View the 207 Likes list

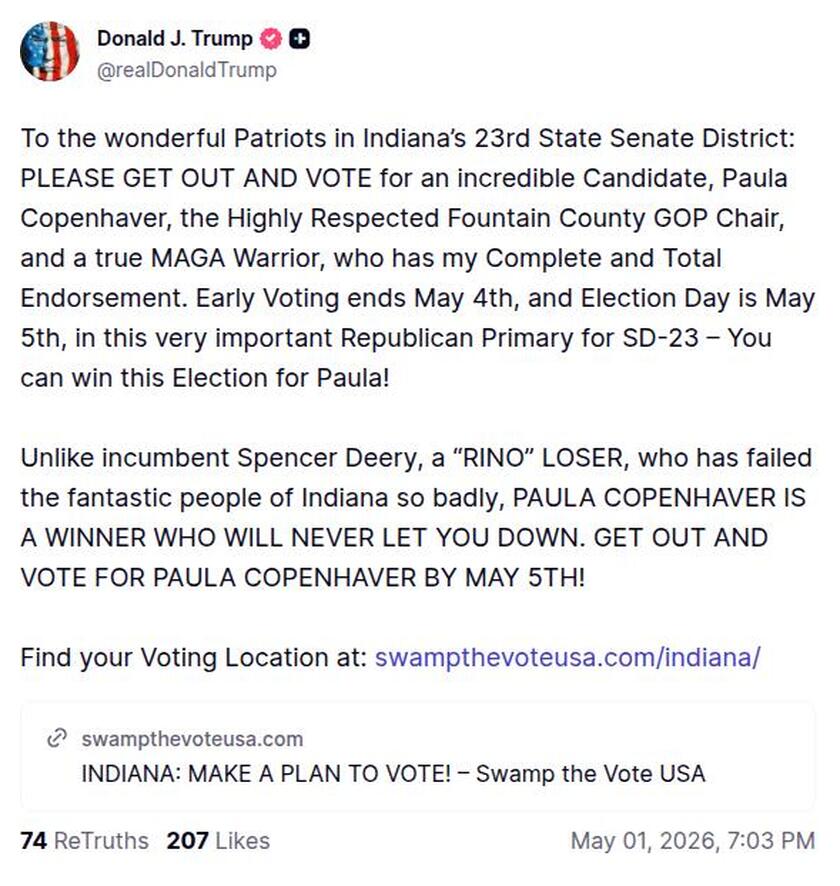218,841
